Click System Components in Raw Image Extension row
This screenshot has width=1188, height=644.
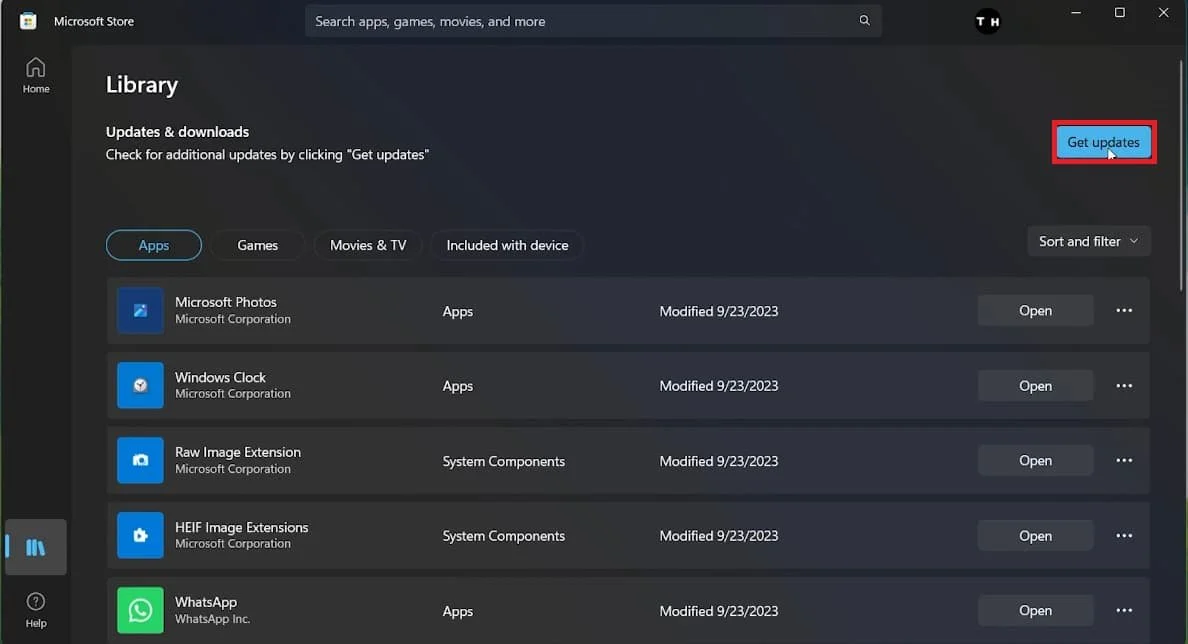pyautogui.click(x=504, y=461)
